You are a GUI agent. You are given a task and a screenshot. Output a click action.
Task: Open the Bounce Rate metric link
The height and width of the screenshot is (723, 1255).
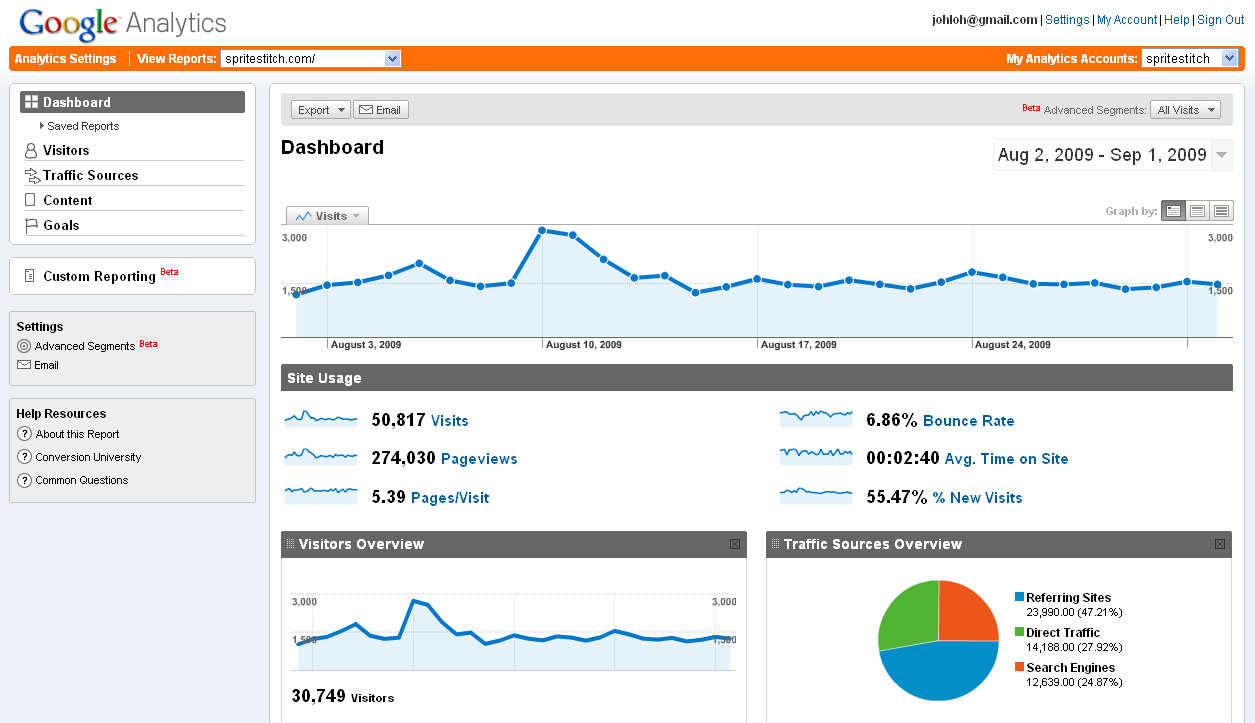pyautogui.click(x=968, y=421)
